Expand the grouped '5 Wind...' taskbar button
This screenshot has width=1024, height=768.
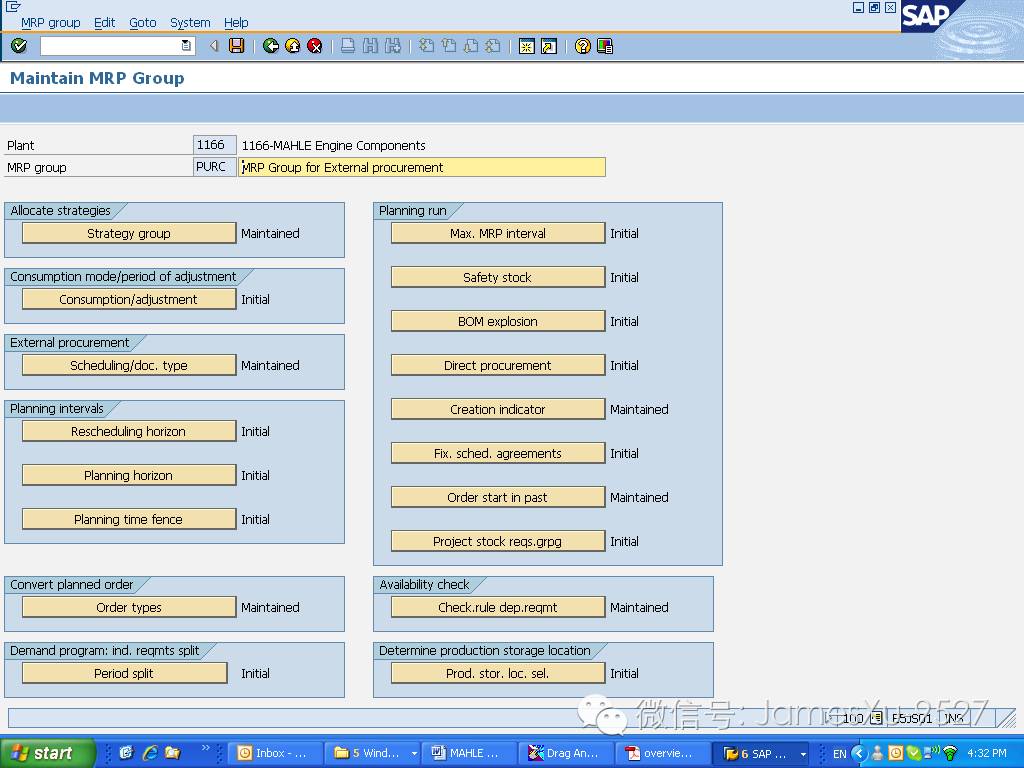click(x=413, y=753)
